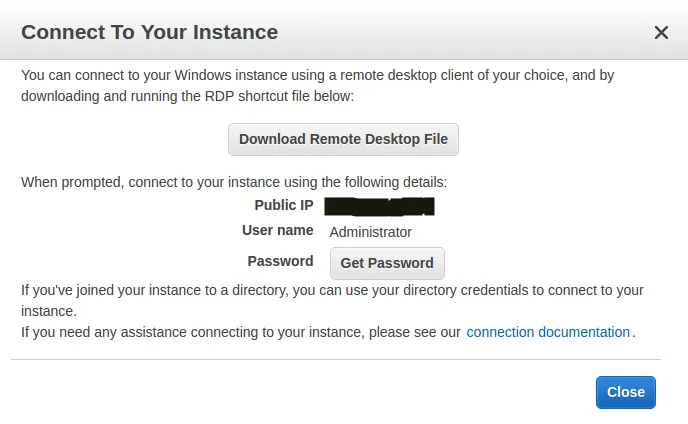Open the connection documentation link

coord(548,332)
